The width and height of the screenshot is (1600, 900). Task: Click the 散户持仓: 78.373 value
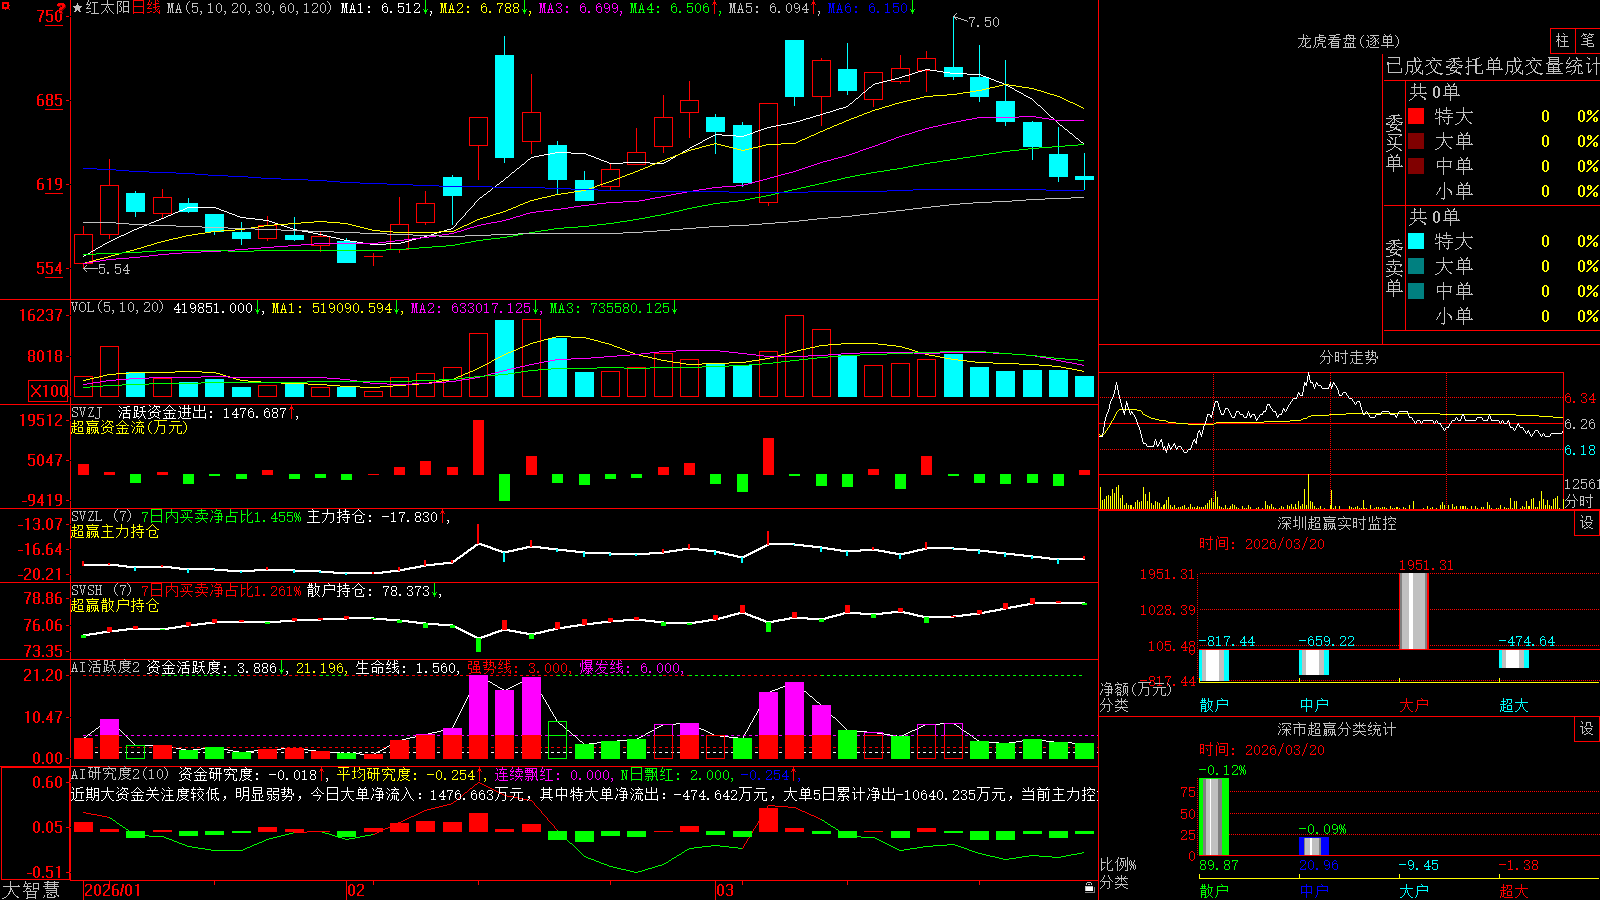[x=368, y=591]
